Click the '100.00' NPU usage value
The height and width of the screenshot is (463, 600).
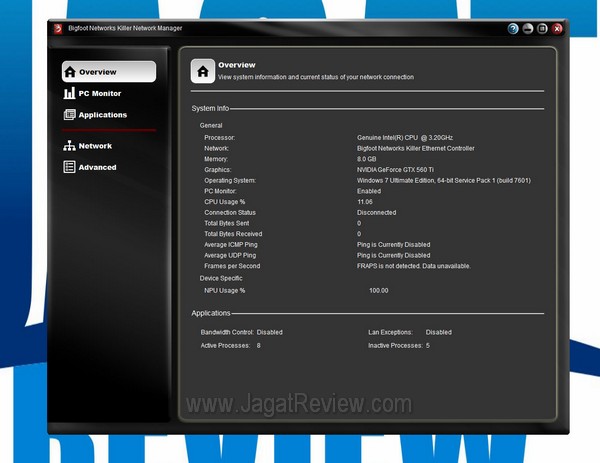coord(378,290)
